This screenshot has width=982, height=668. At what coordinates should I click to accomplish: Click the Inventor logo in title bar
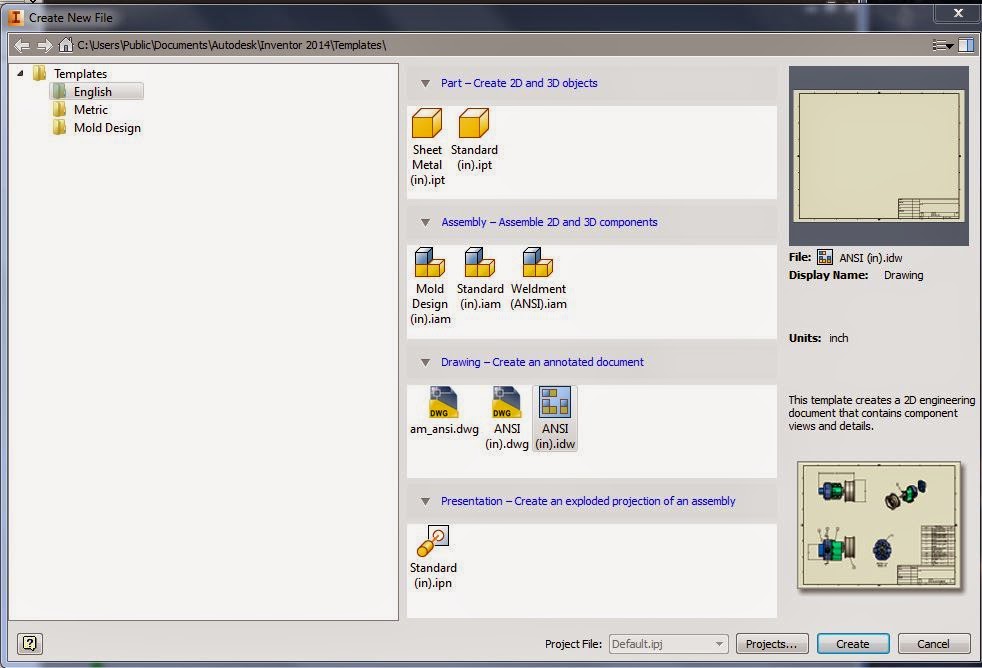click(x=16, y=18)
